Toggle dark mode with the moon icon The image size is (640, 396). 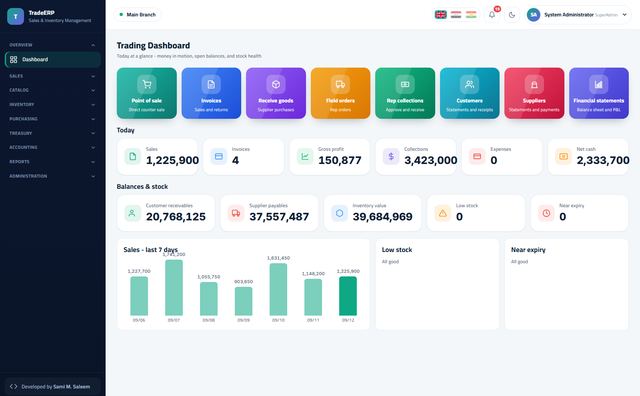(x=512, y=15)
